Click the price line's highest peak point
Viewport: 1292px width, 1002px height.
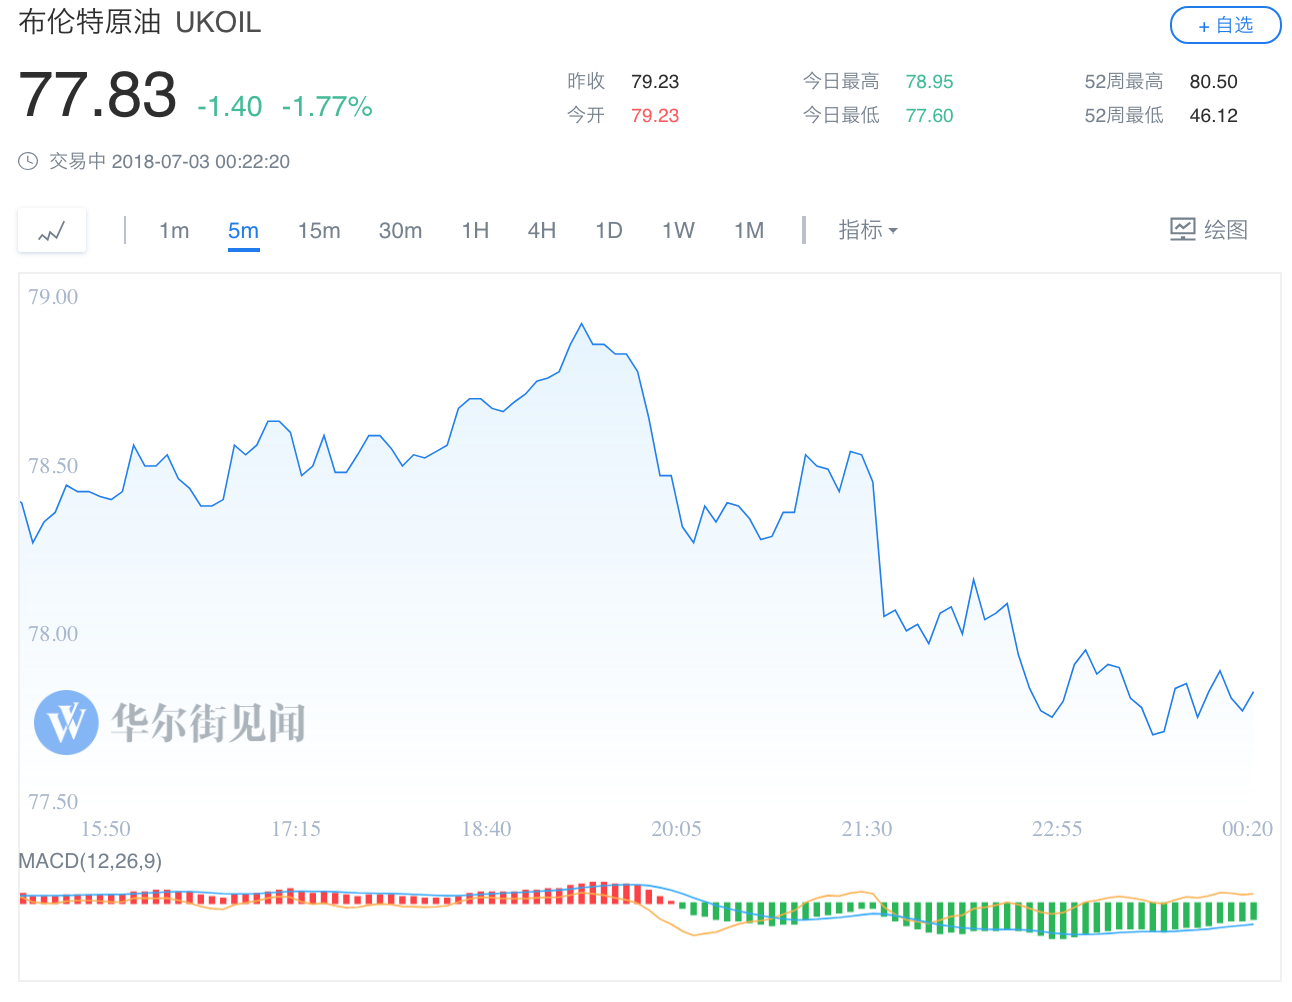[581, 324]
